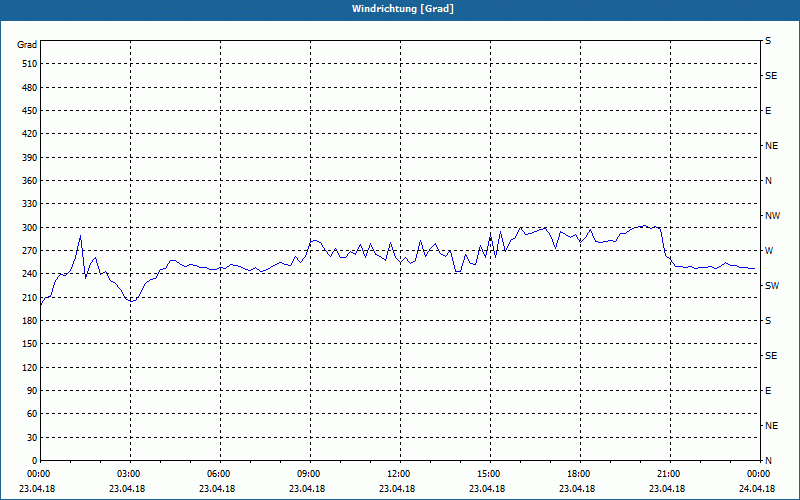Select the 23.04.18 date beneath 09:00
This screenshot has width=800, height=500.
point(307,489)
